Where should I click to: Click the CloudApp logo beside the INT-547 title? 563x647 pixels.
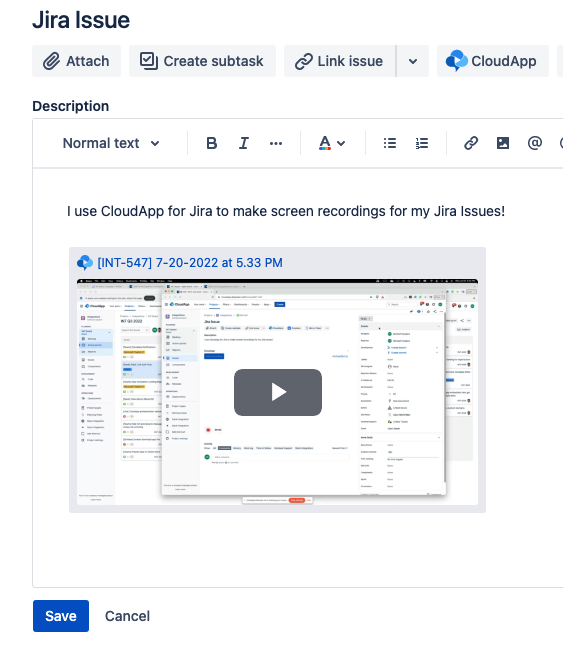[x=85, y=262]
